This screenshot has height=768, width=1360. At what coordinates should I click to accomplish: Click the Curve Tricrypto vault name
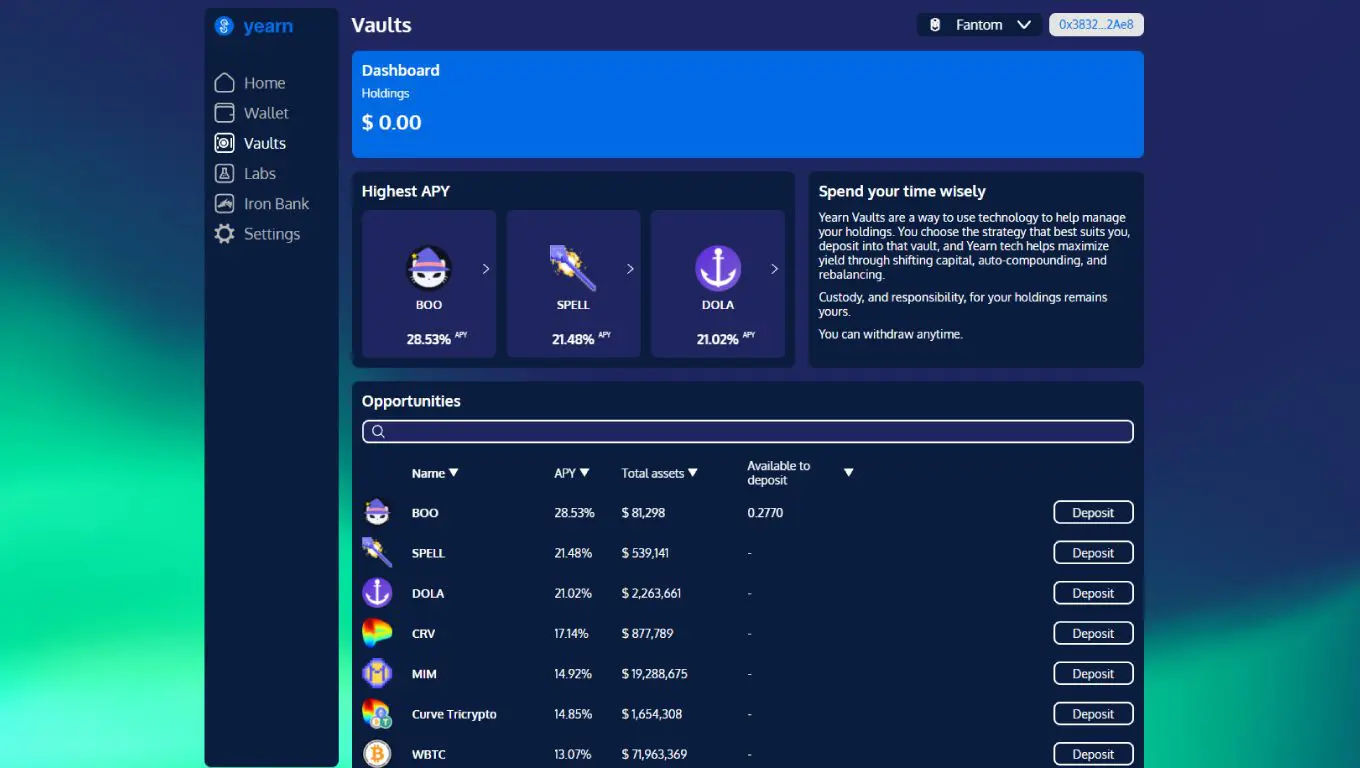pyautogui.click(x=454, y=714)
